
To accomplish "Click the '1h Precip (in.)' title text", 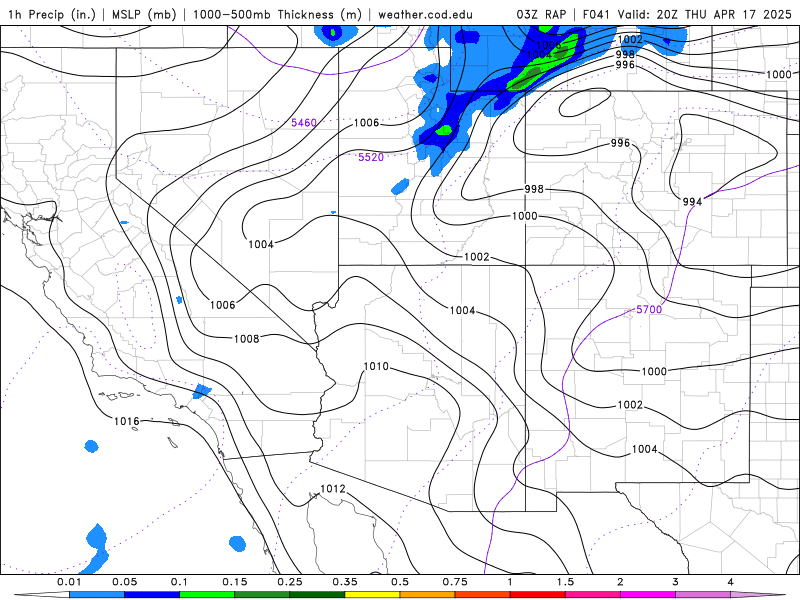I will 52,14.
